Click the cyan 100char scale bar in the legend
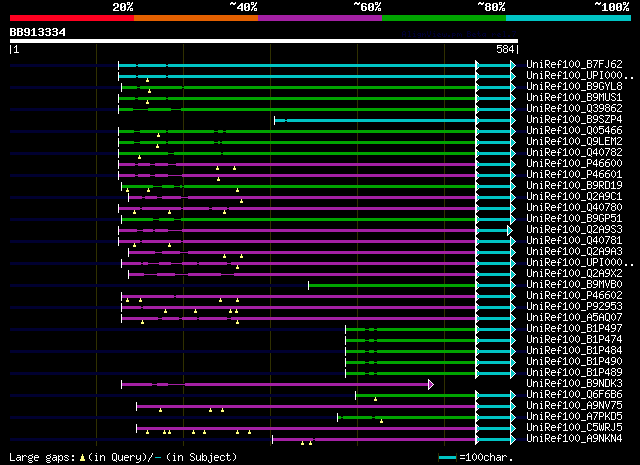 tap(447, 458)
